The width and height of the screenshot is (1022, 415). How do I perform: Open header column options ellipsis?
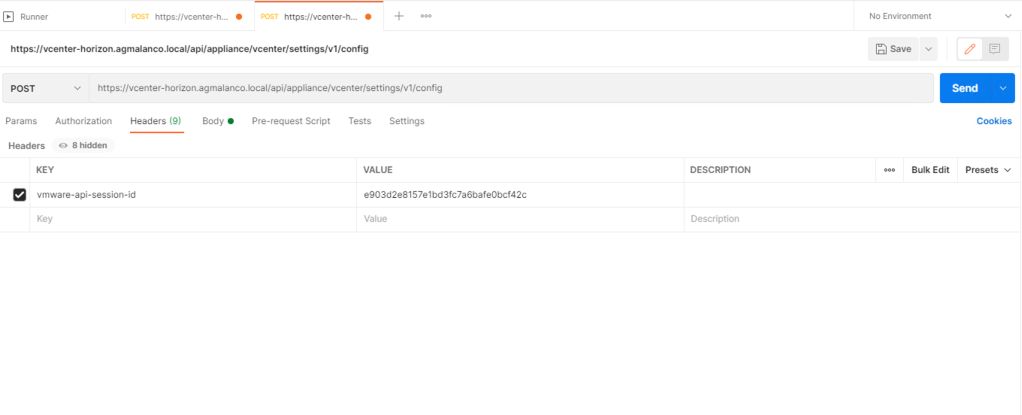pos(889,170)
